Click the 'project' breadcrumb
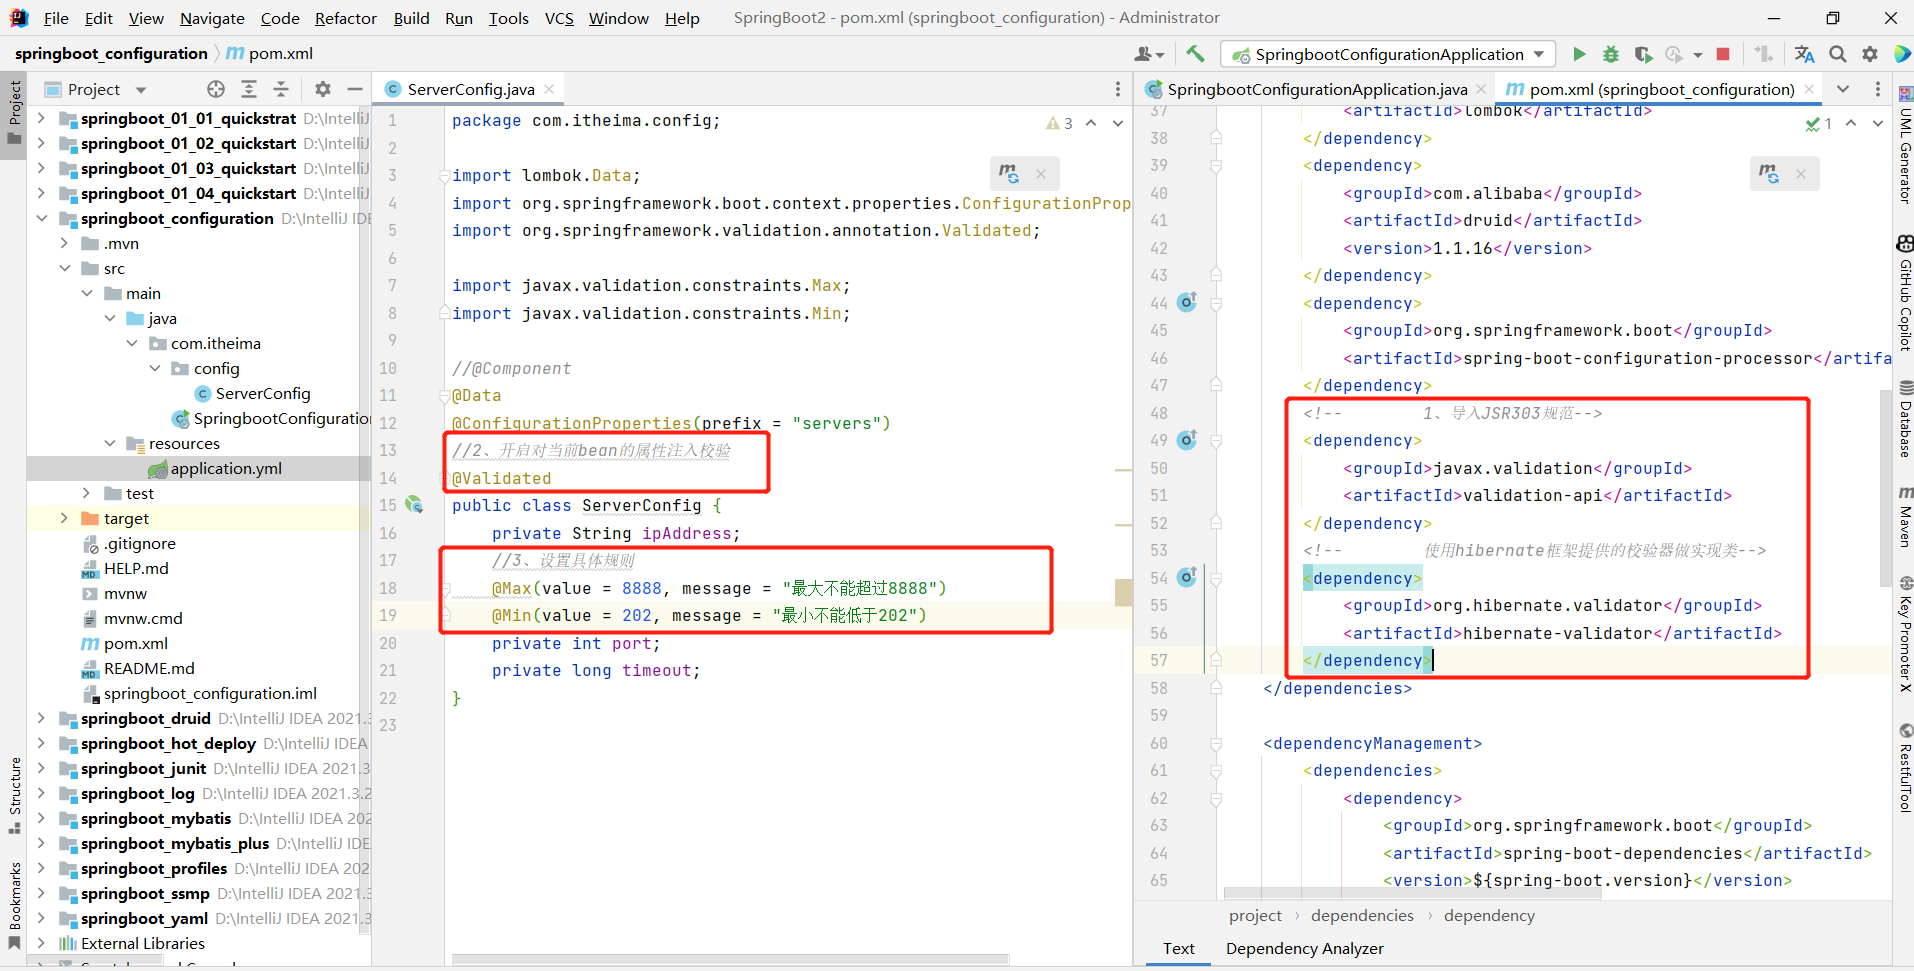The height and width of the screenshot is (971, 1914). (x=1255, y=915)
